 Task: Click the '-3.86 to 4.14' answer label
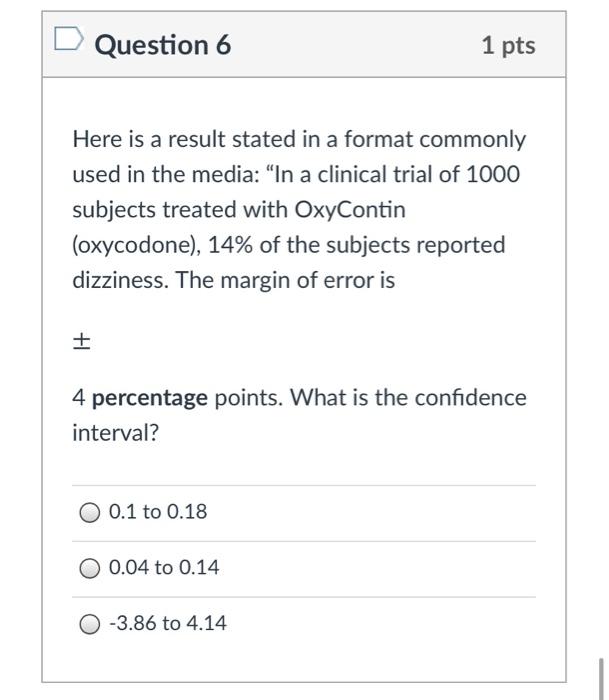pos(168,623)
